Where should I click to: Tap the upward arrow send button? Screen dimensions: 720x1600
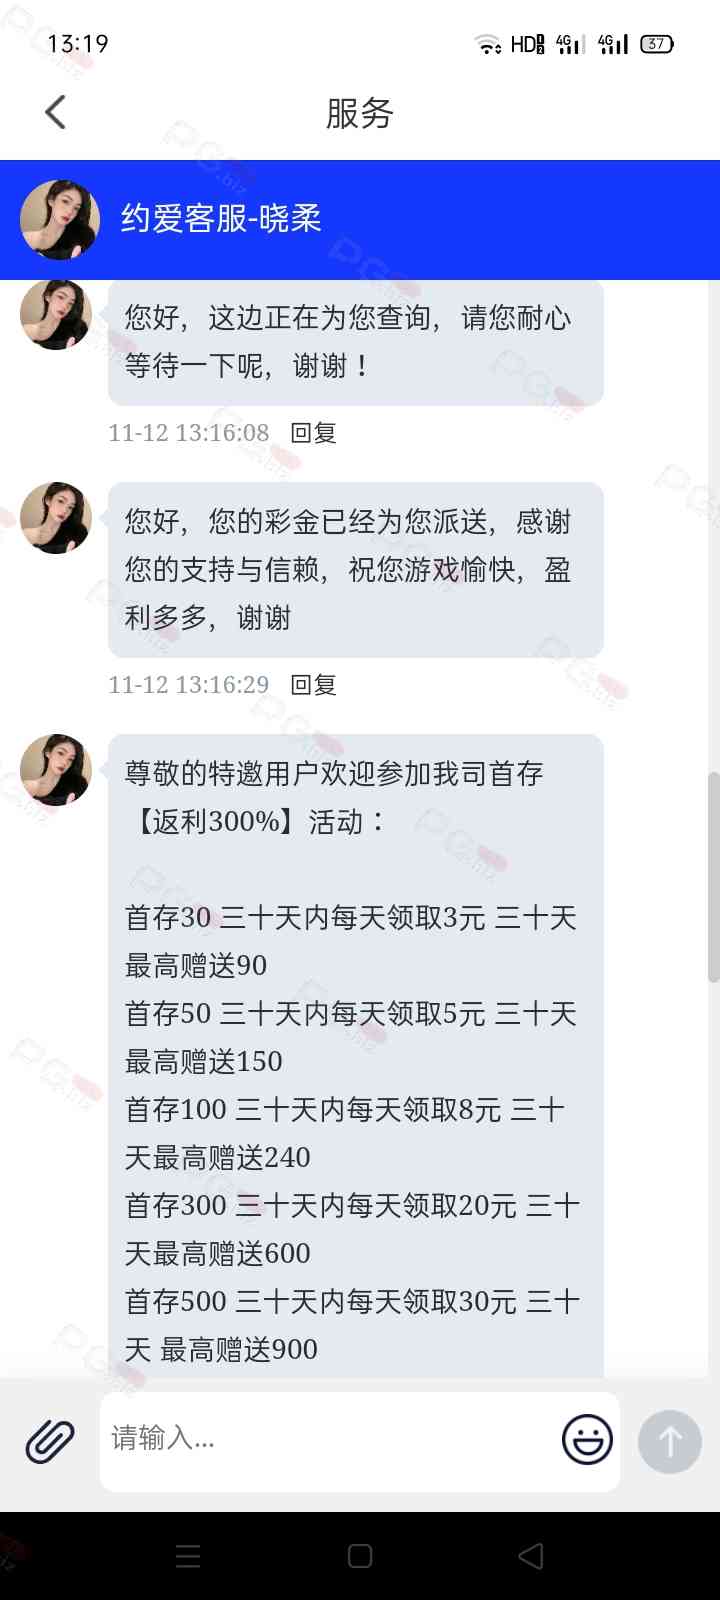[670, 1441]
